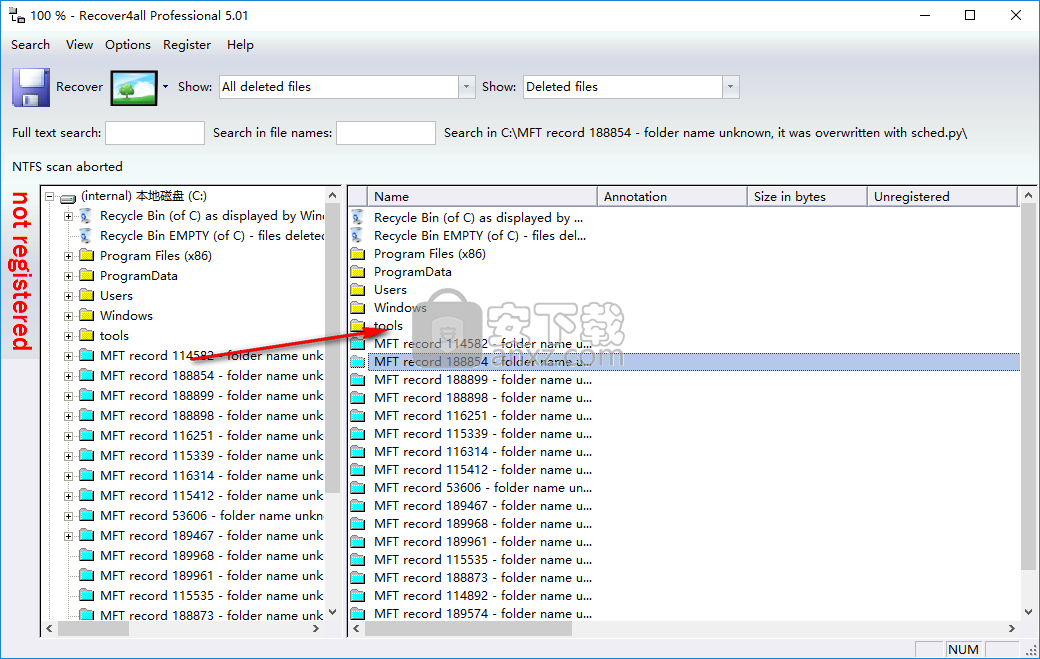Expand Recycle Bin as displayed tree node
Viewport: 1040px width, 659px height.
[x=68, y=216]
